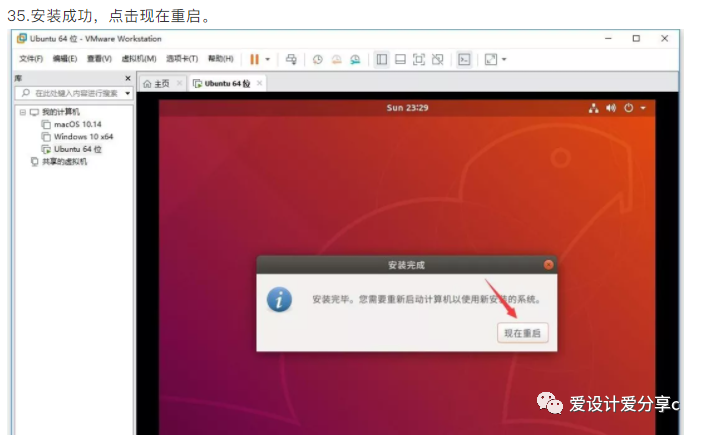Open the 虚拟机(M) menu
703x435 pixels.
coord(139,59)
